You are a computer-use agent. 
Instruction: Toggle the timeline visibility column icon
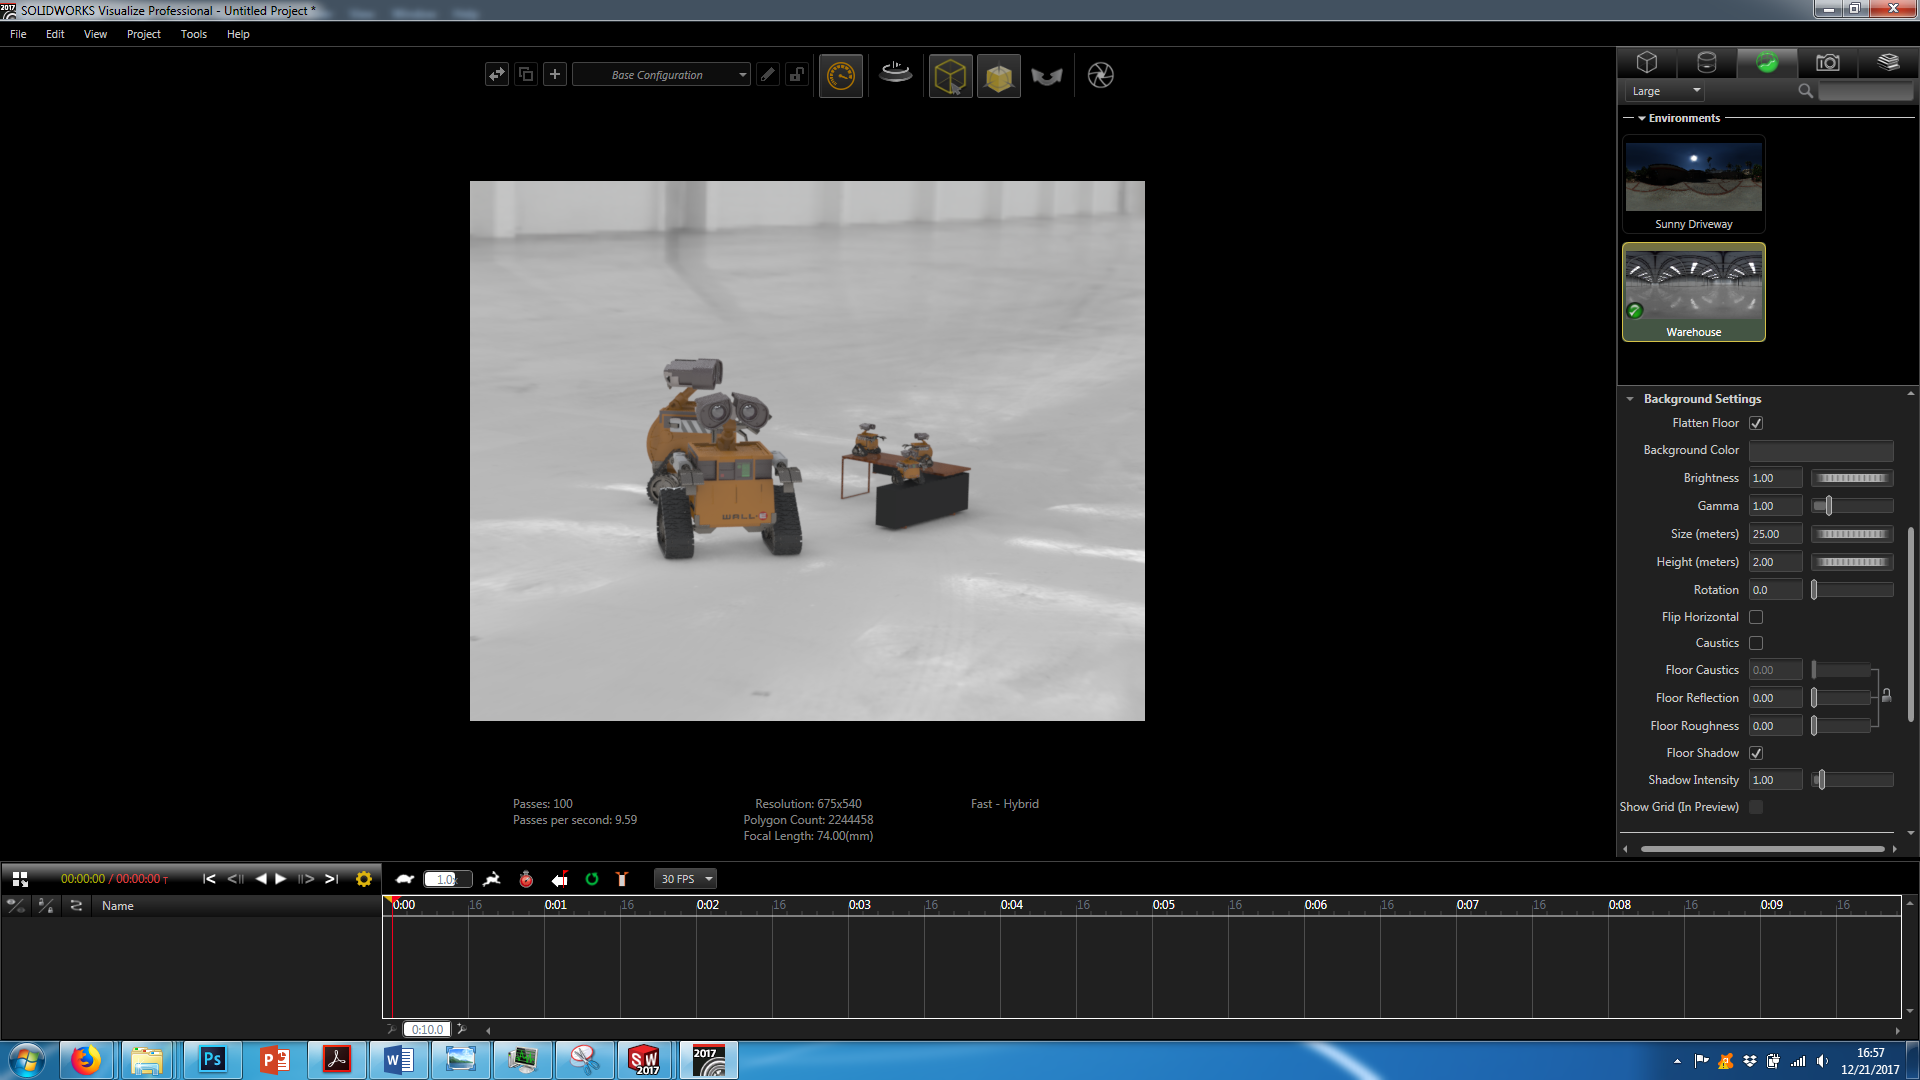point(16,905)
